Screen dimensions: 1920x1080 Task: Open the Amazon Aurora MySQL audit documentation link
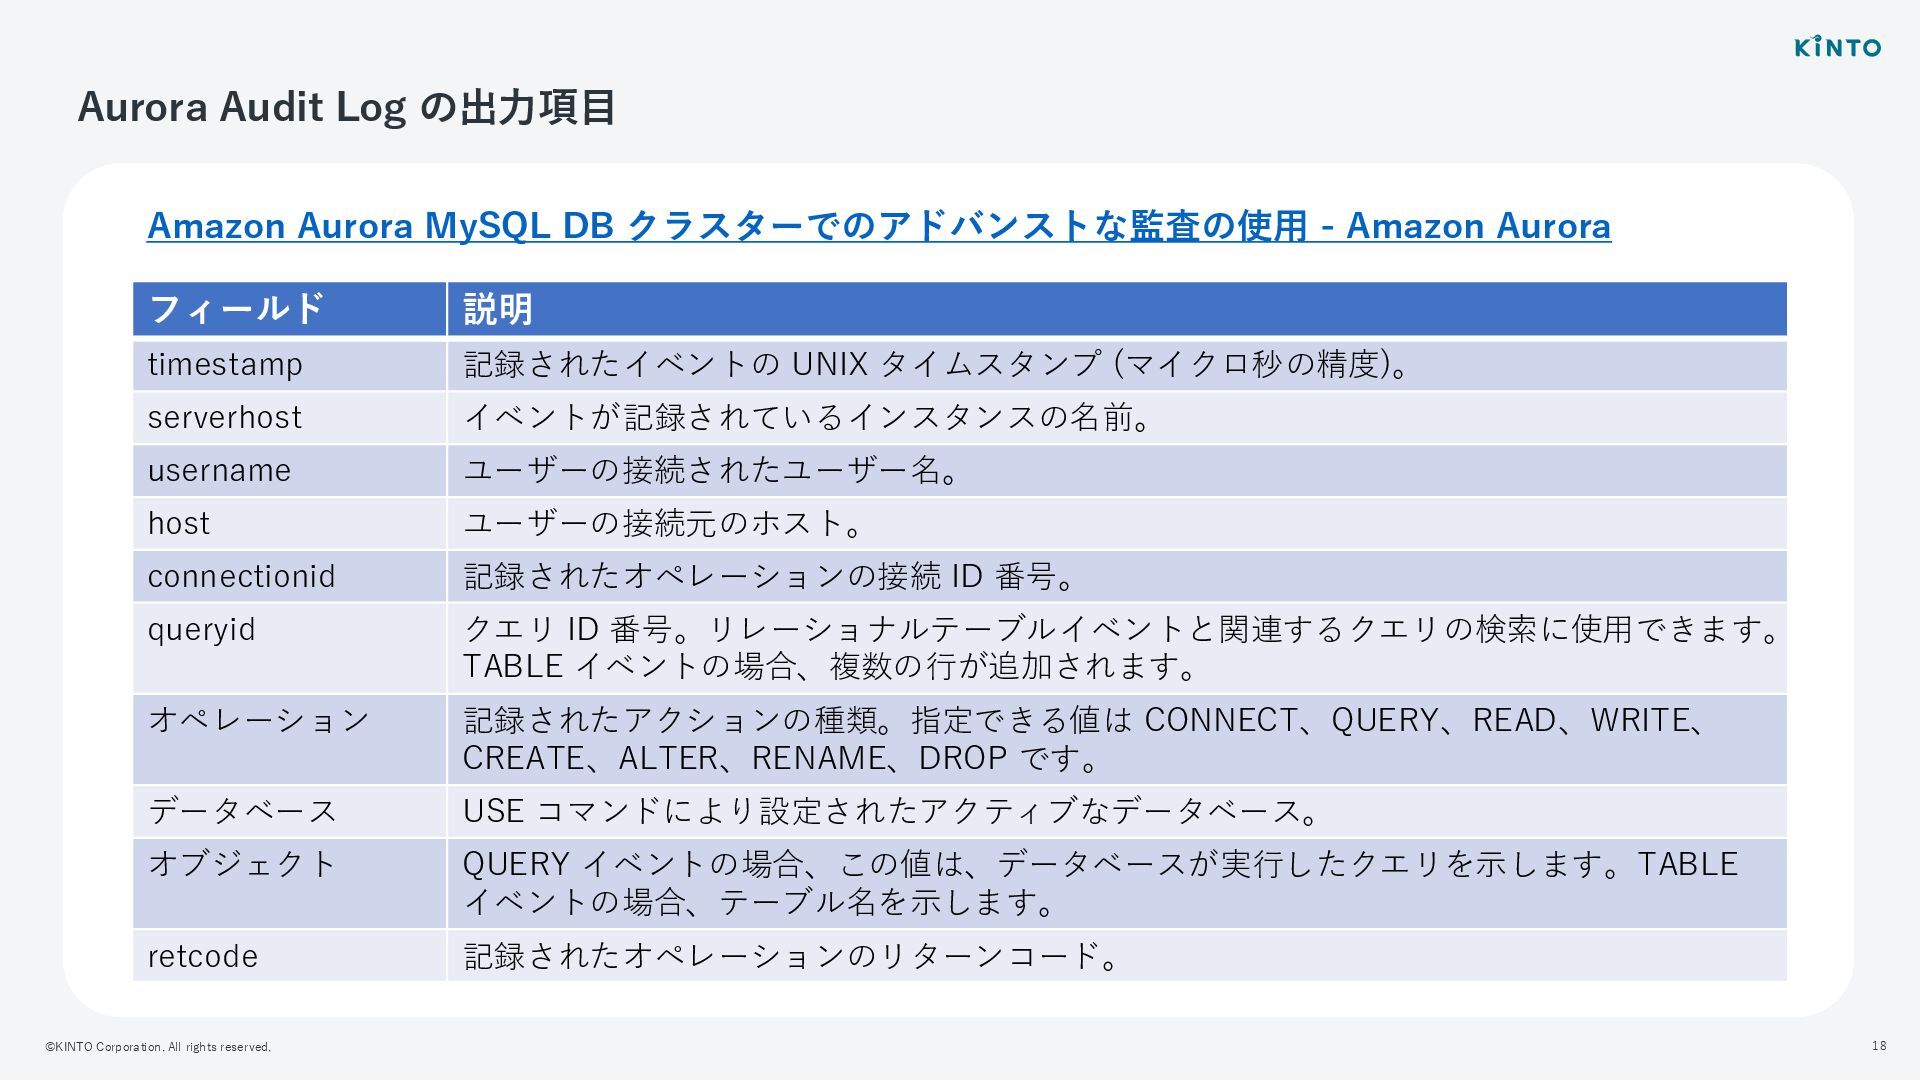pos(879,226)
